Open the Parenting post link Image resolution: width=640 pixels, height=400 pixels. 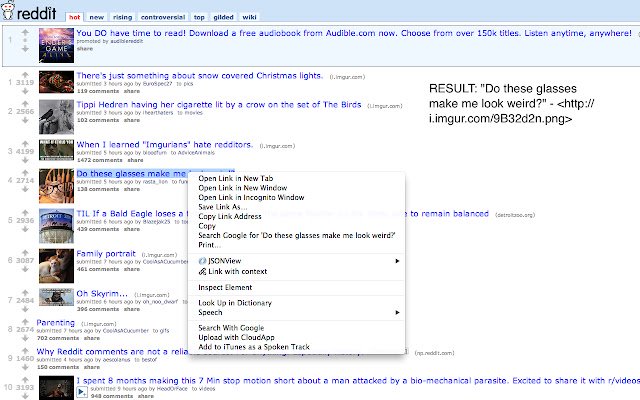point(56,322)
